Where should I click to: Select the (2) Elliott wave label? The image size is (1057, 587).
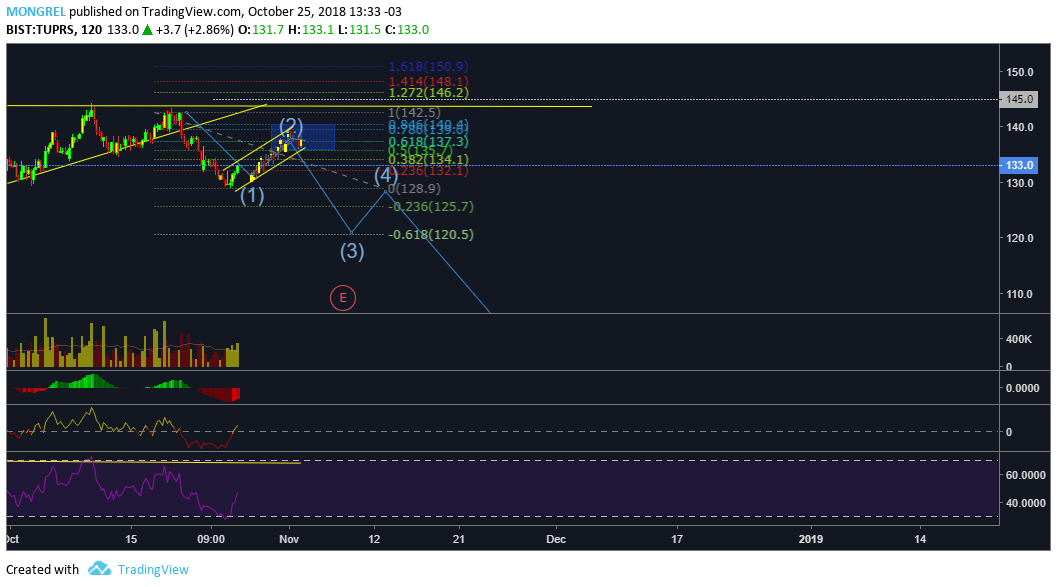coord(291,126)
